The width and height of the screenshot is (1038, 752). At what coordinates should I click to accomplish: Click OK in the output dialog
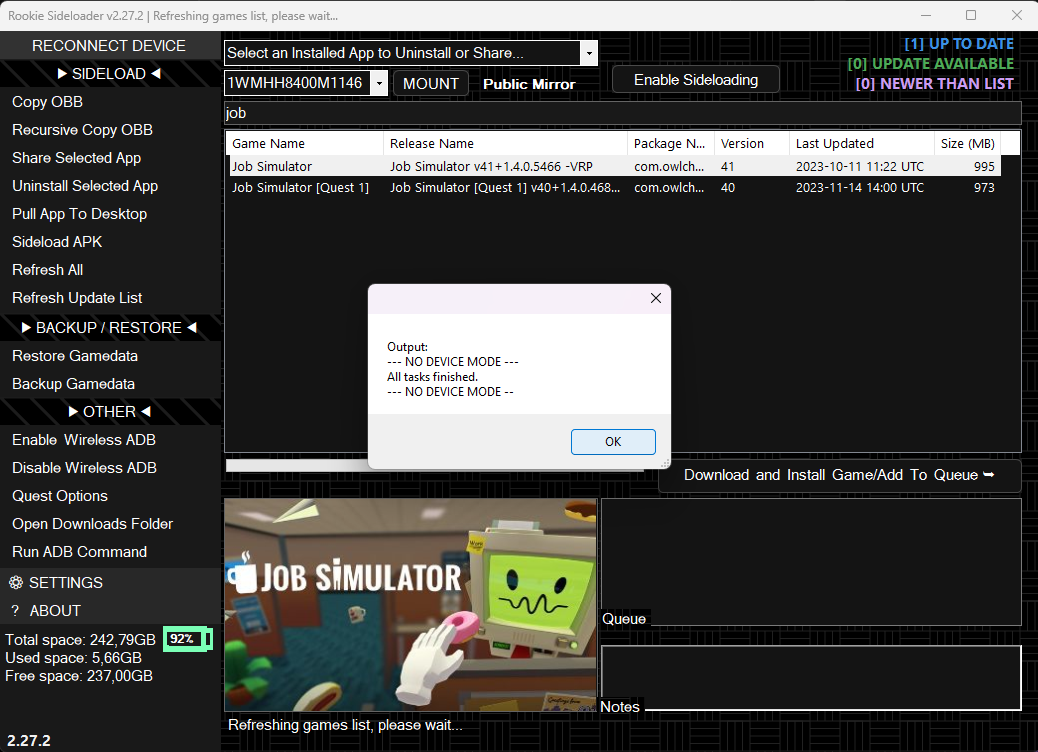click(x=613, y=442)
